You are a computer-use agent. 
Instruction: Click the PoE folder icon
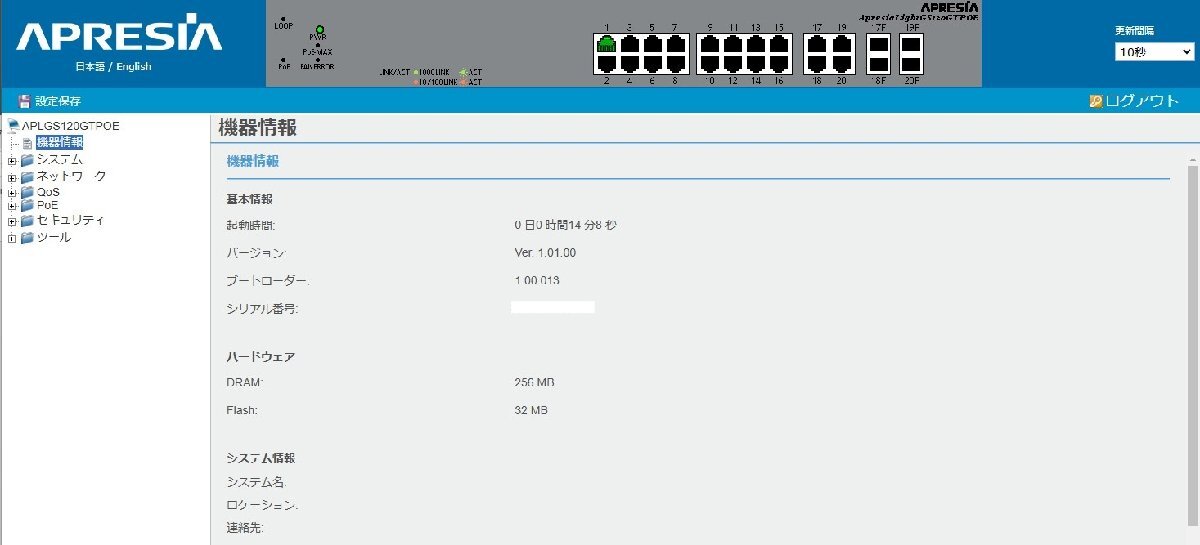click(x=27, y=205)
